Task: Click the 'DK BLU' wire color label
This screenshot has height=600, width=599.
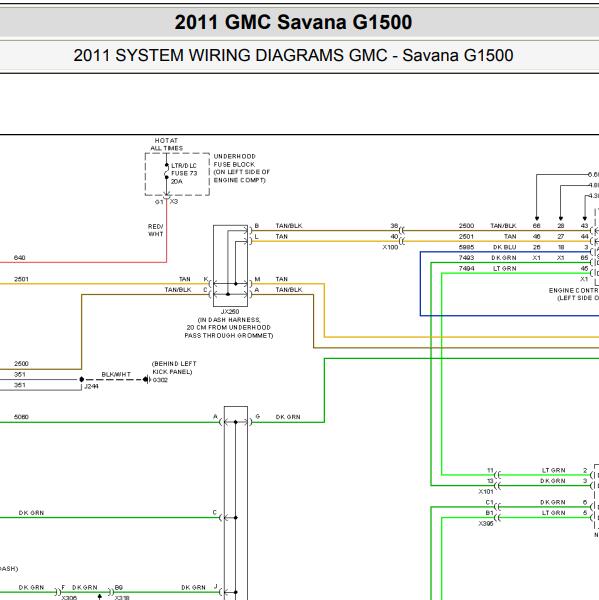Action: (504, 247)
